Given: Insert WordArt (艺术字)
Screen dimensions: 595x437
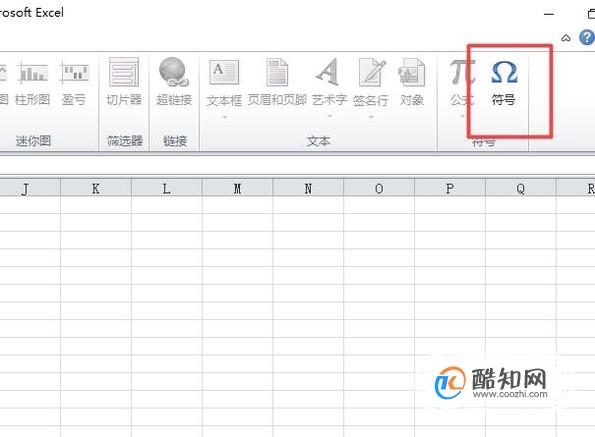Looking at the screenshot, I should [329, 82].
